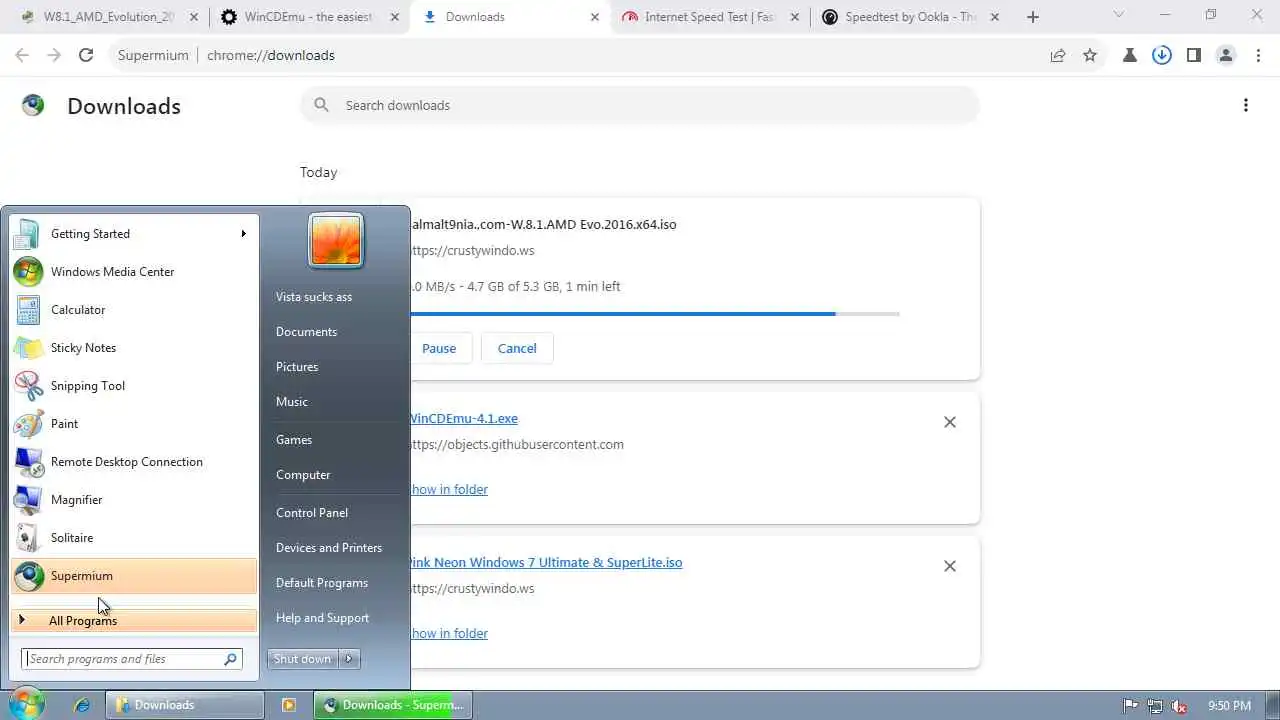Switch to Speedtest by Ookla tab
1280x720 pixels.
tap(911, 17)
